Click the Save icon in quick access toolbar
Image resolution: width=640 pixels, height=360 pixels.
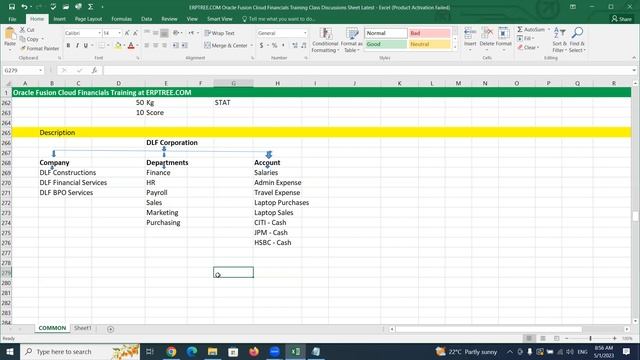[12, 7]
